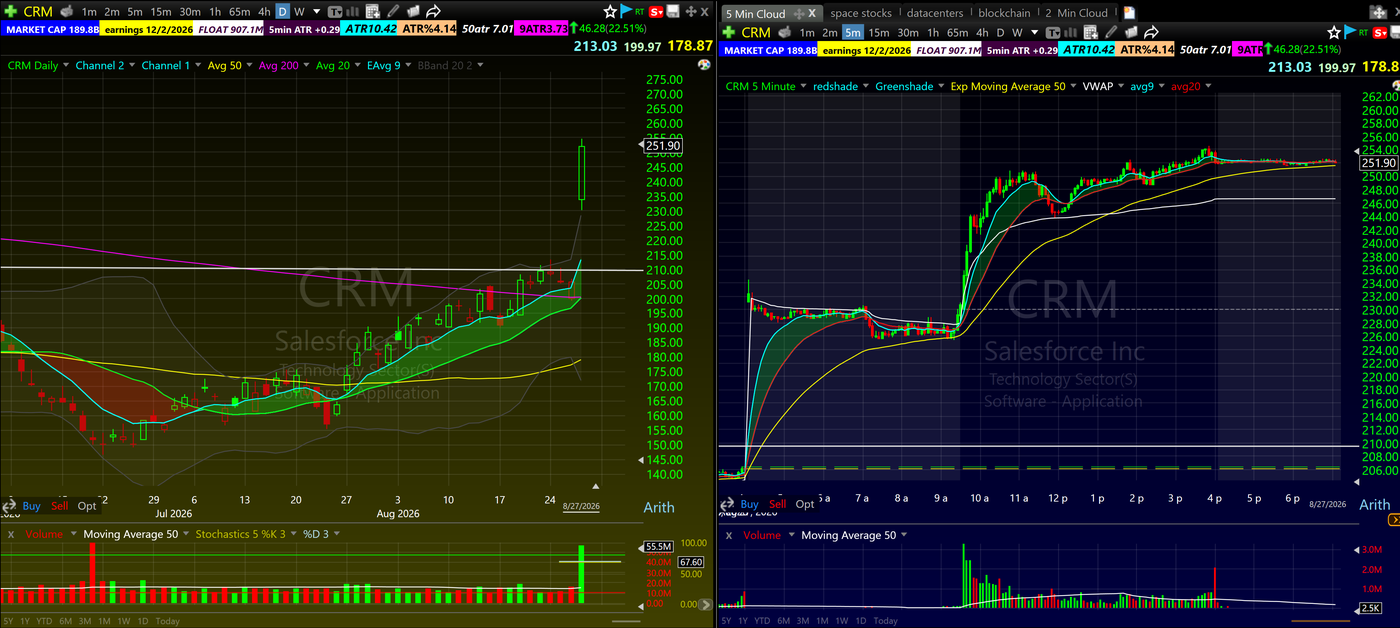Viewport: 1400px width, 628px height.
Task: Click the favorite star icon in left chart
Action: point(609,11)
